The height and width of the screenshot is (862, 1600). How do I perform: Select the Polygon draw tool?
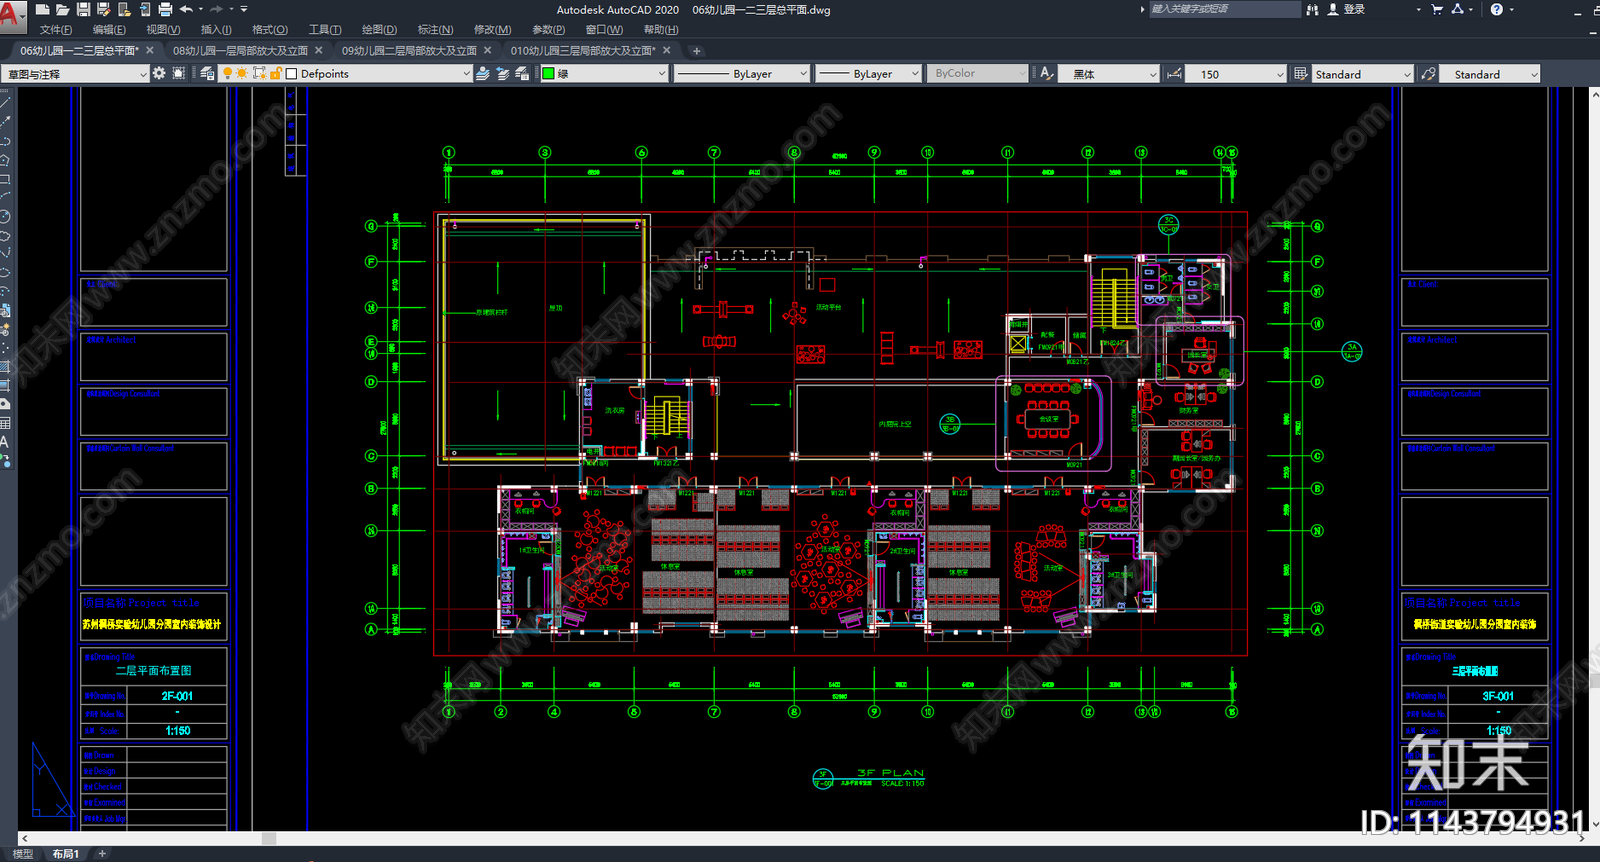tap(5, 160)
